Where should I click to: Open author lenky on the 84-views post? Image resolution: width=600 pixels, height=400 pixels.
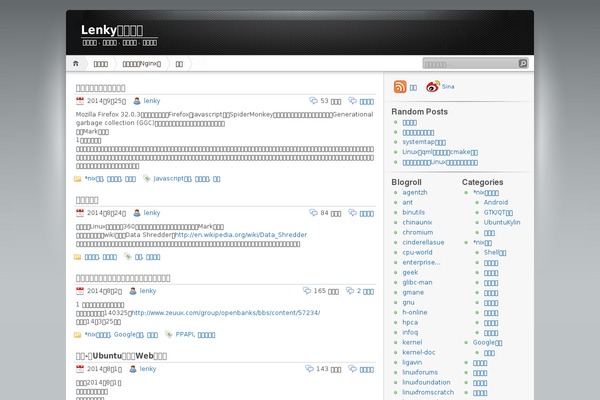tap(152, 213)
